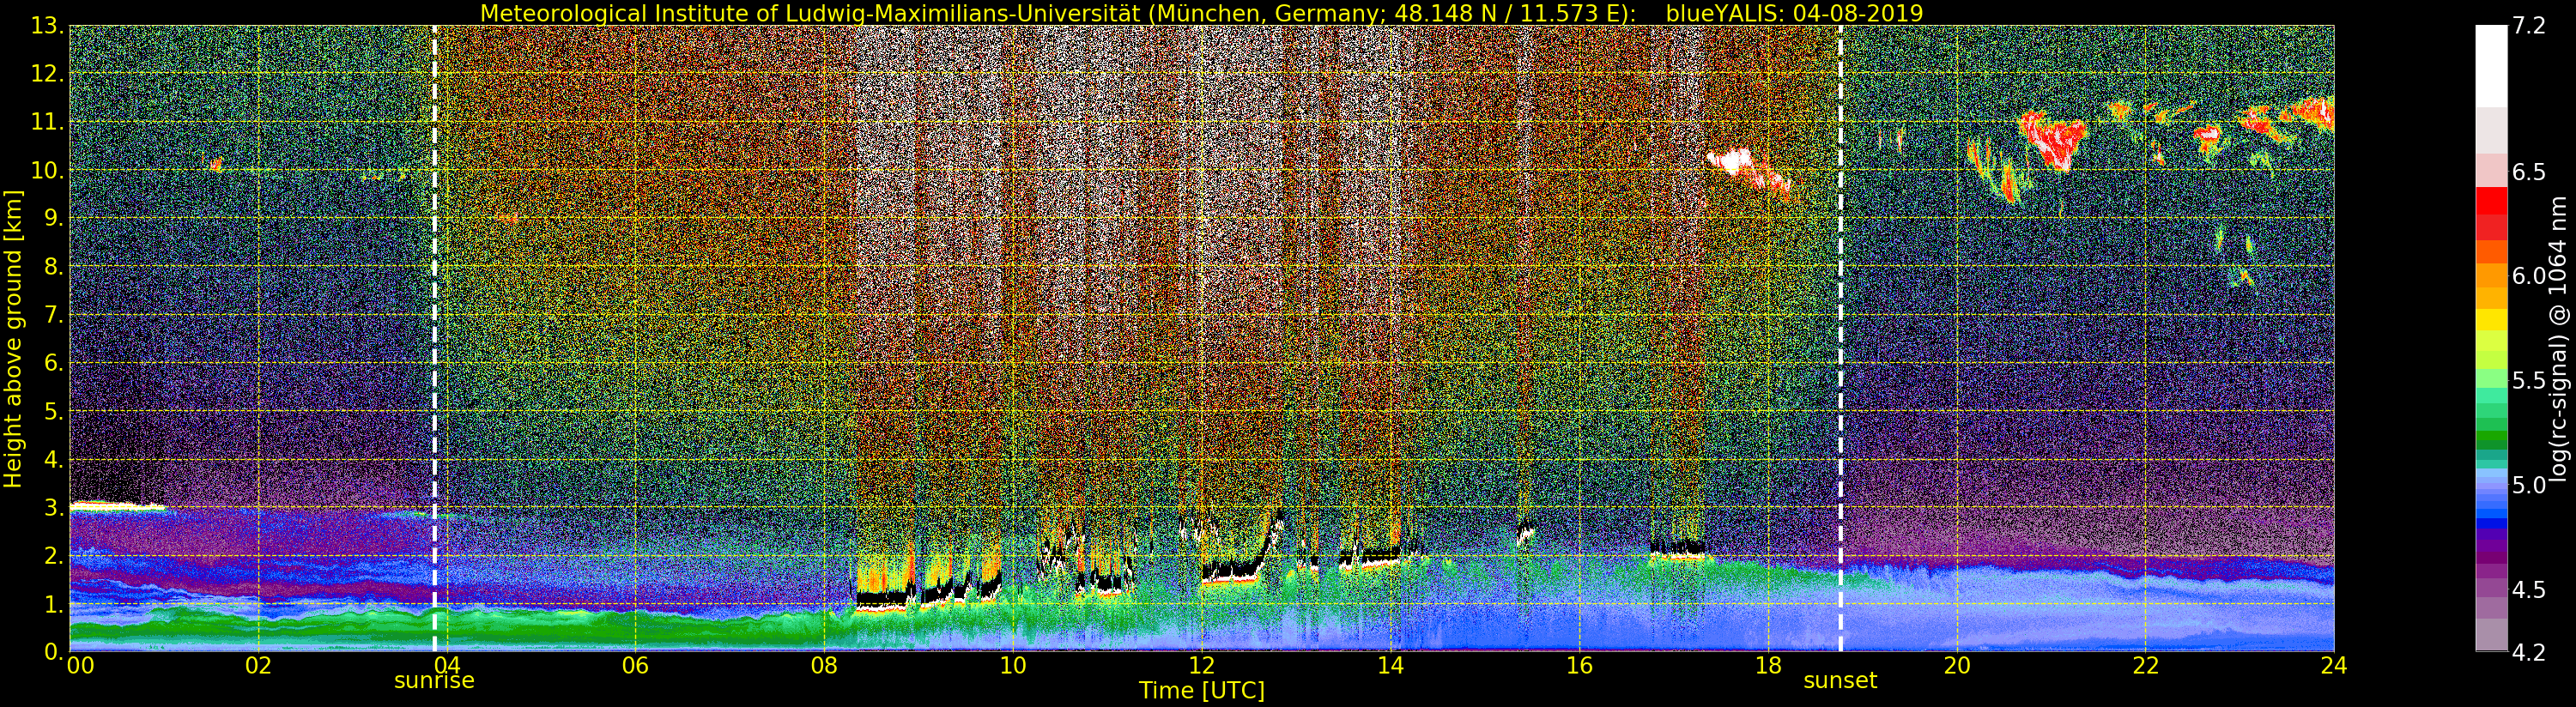Click the time axis tick labeled 06
Viewport: 2576px width, 707px height.
(635, 666)
